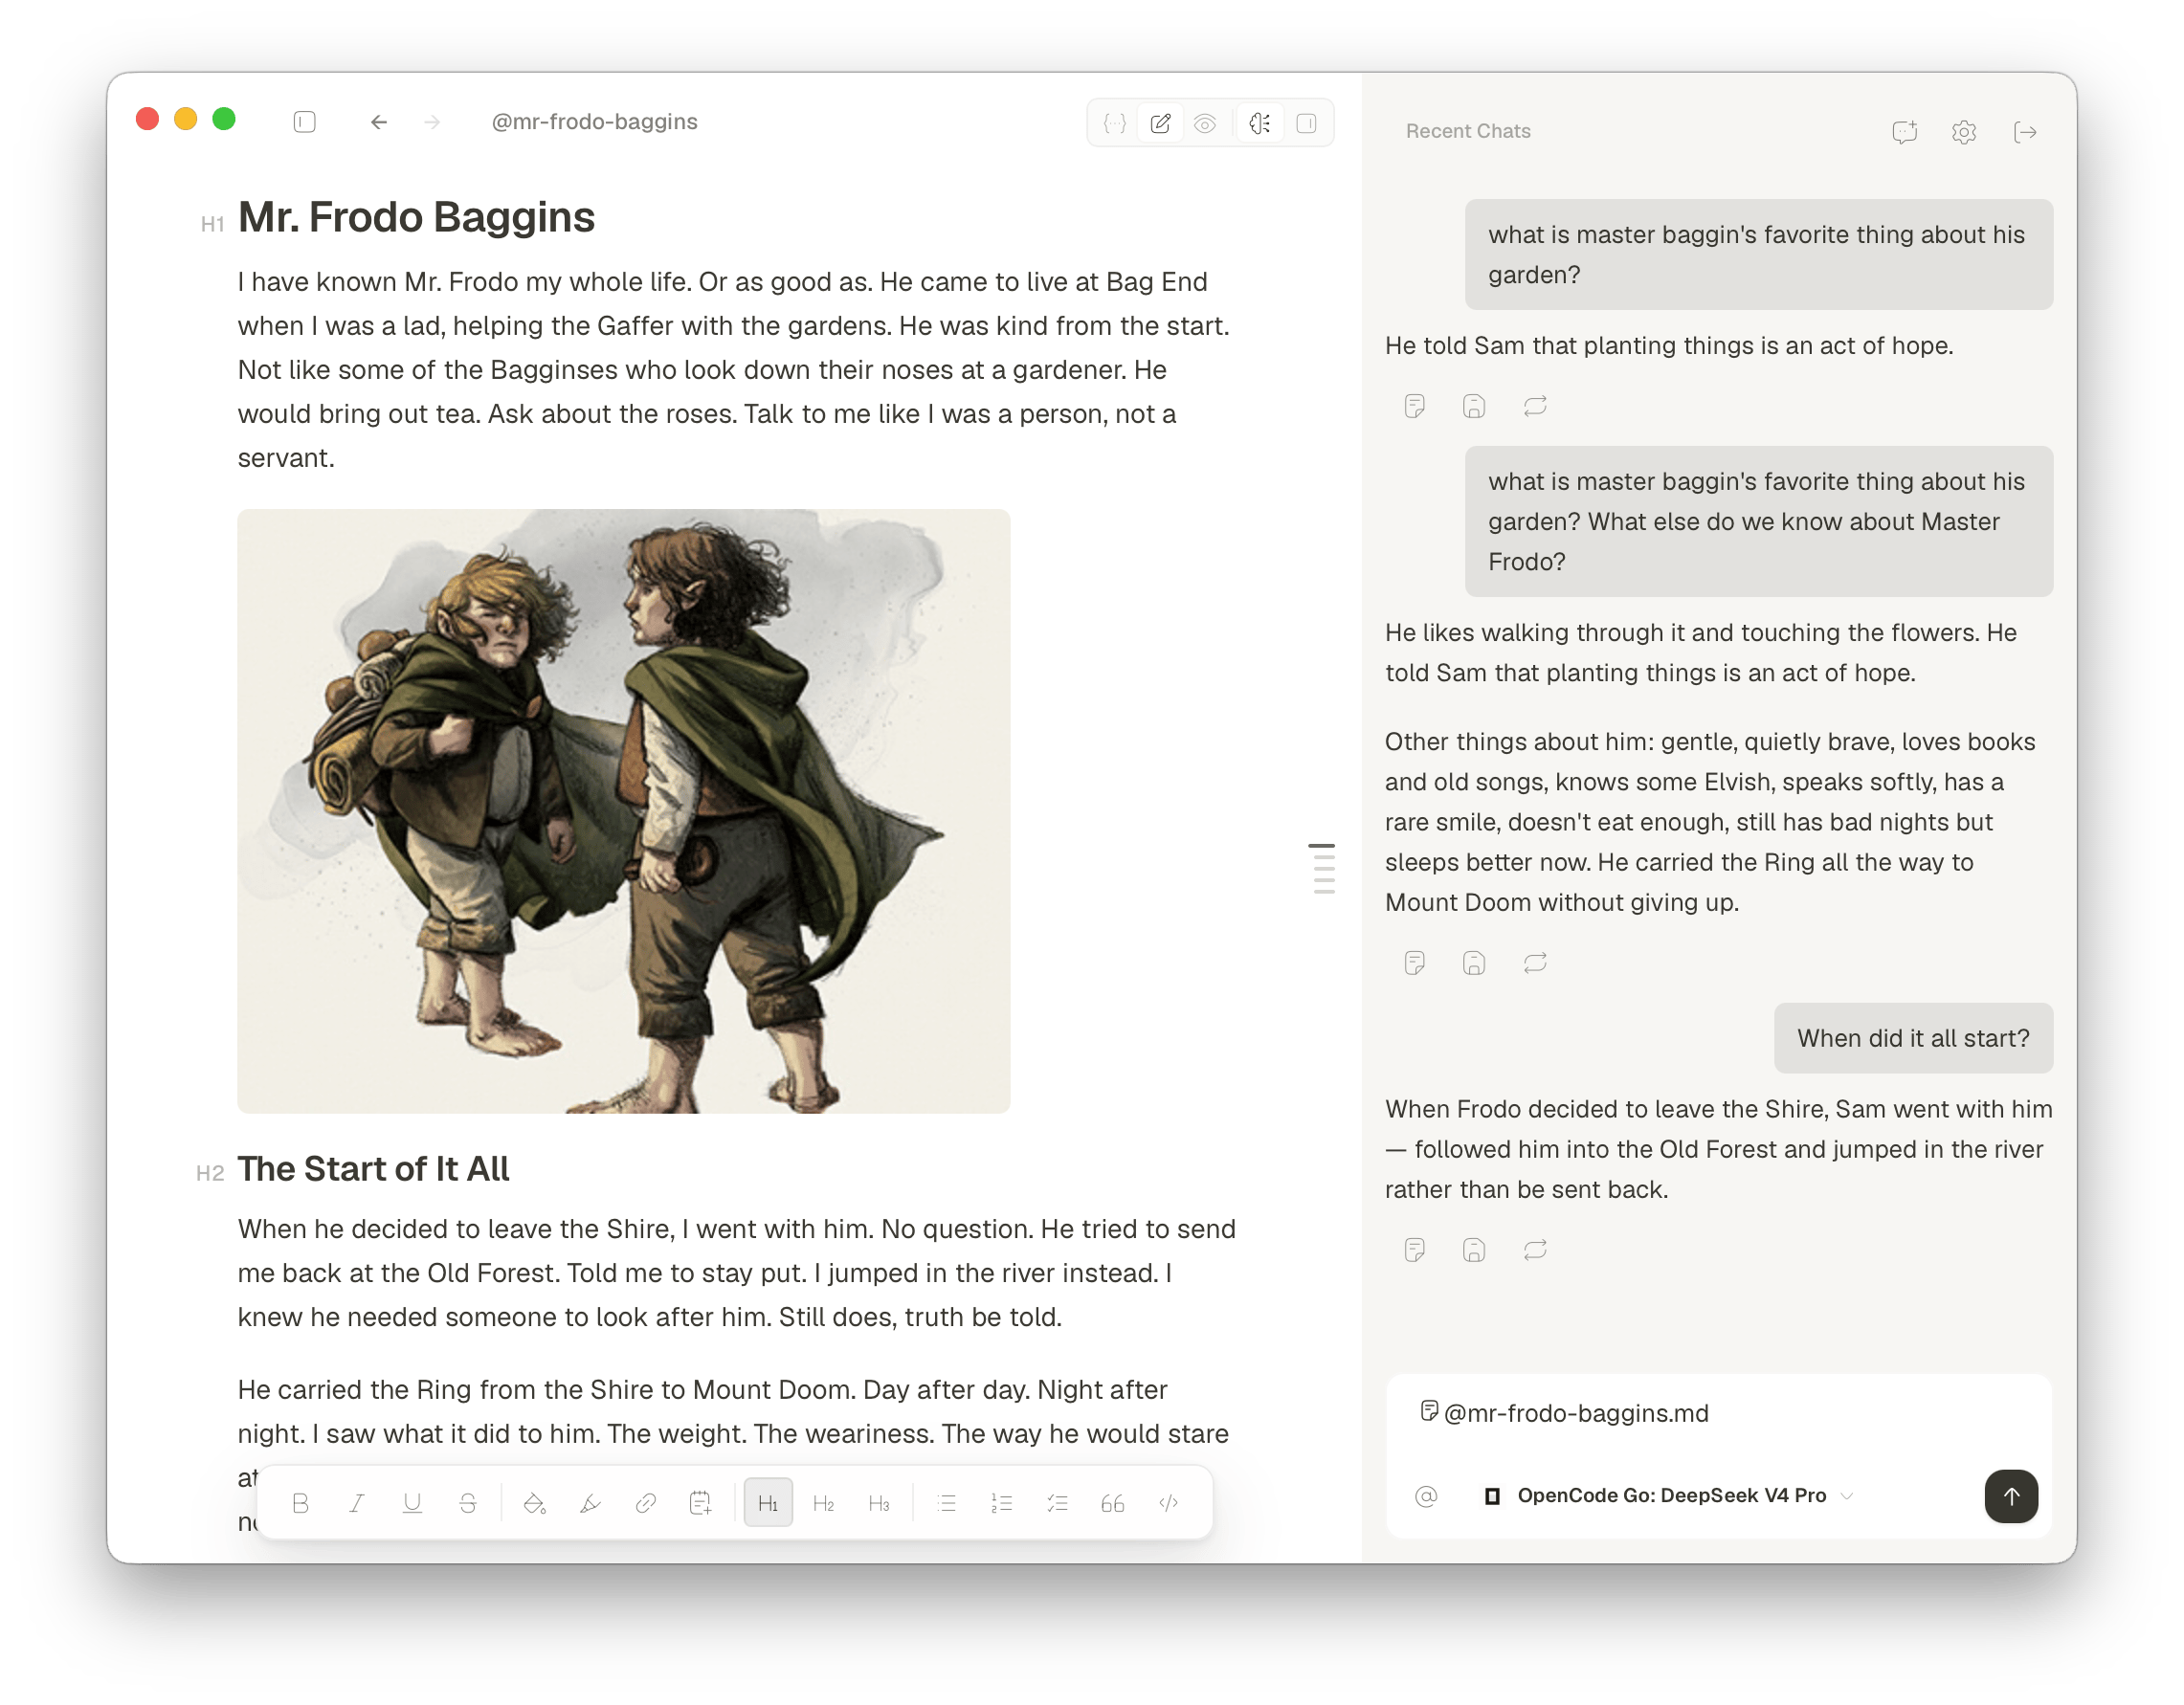Open chat settings gear

click(x=1964, y=131)
